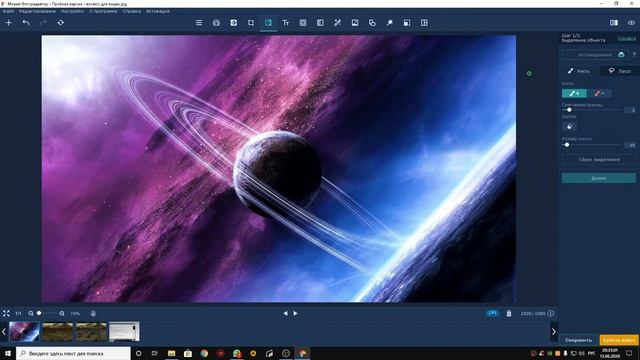
Task: Toggle the before/after comparison view
Action: click(x=614, y=23)
